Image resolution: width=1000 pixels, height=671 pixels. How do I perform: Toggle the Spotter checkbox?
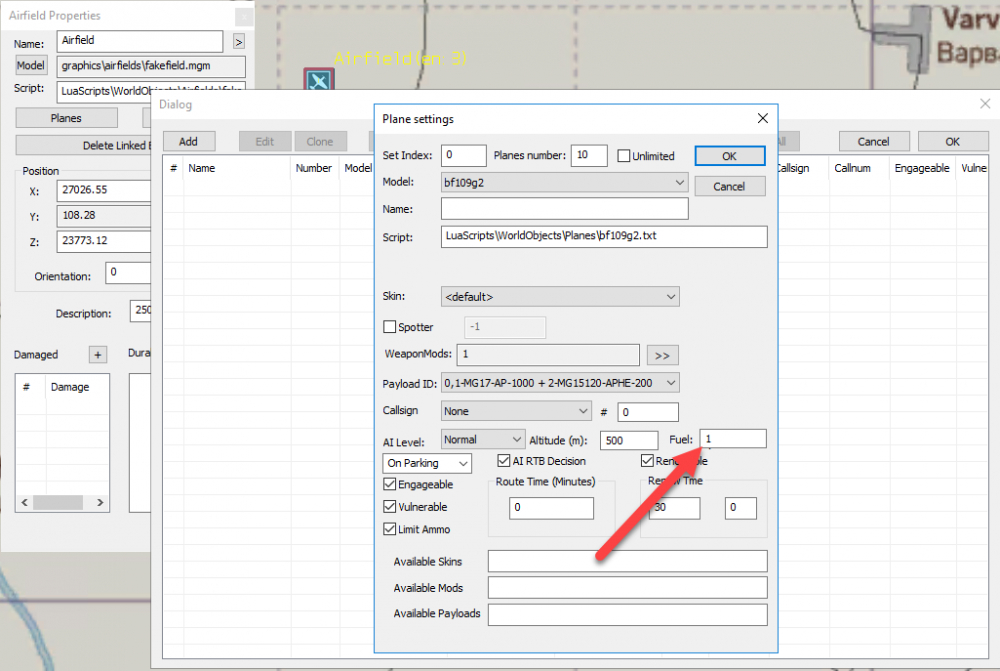tap(391, 327)
